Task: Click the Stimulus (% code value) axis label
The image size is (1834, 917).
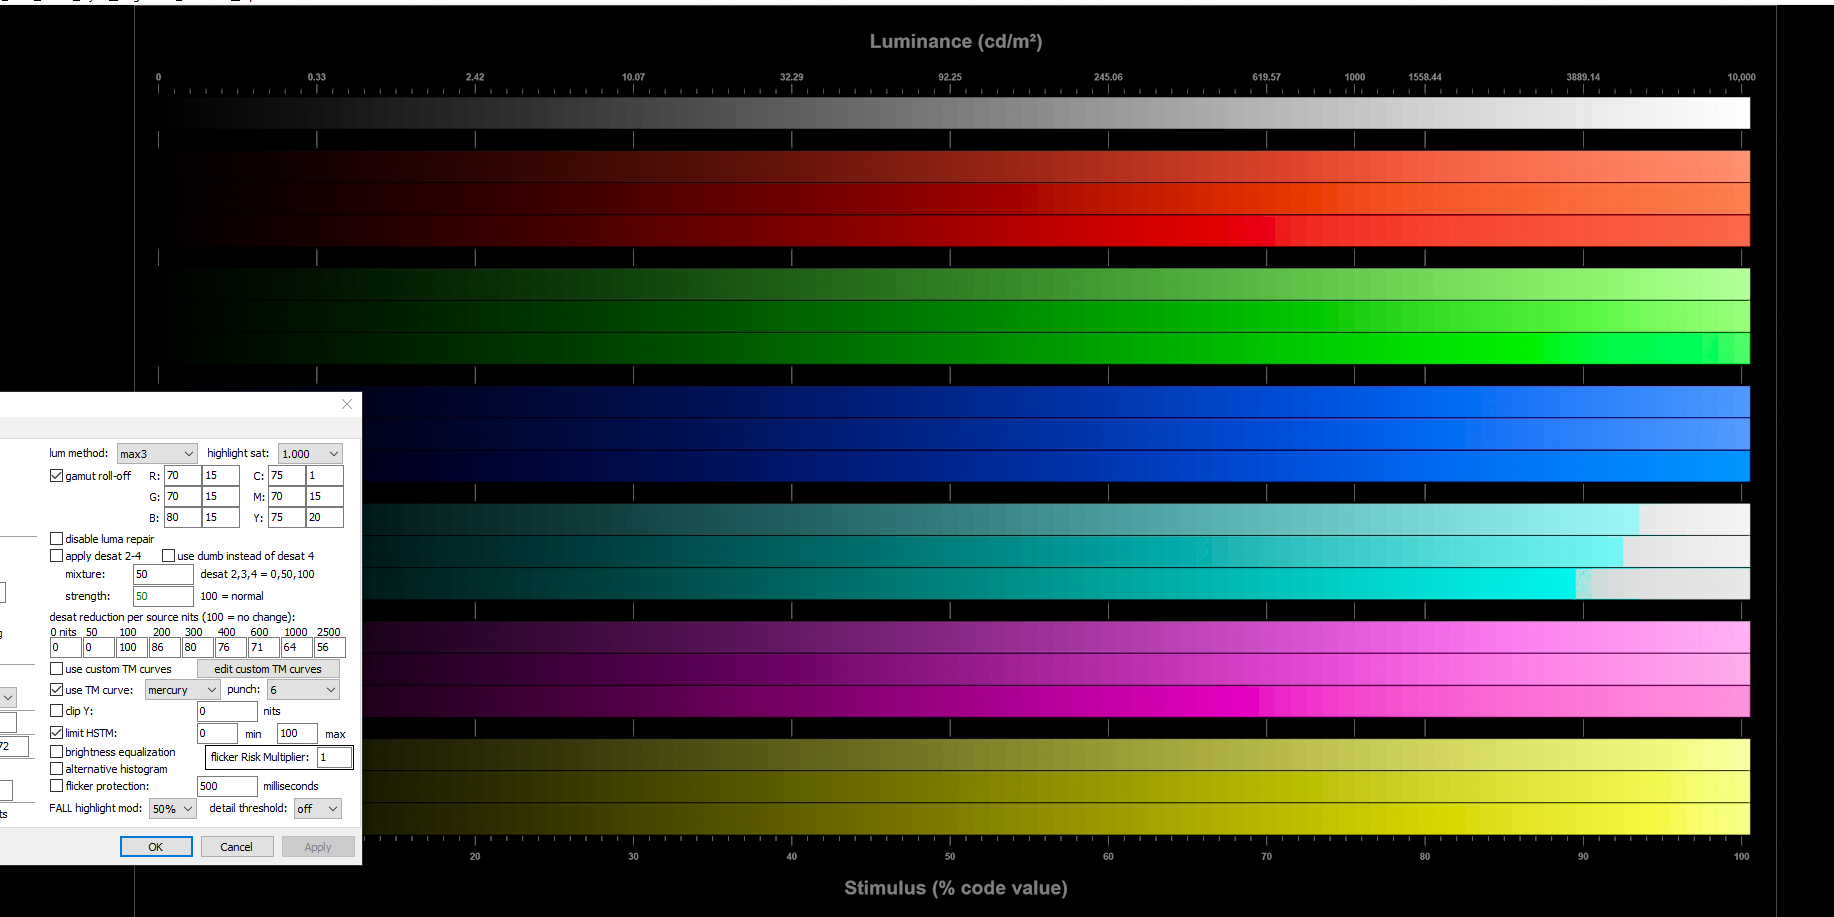Action: [956, 888]
